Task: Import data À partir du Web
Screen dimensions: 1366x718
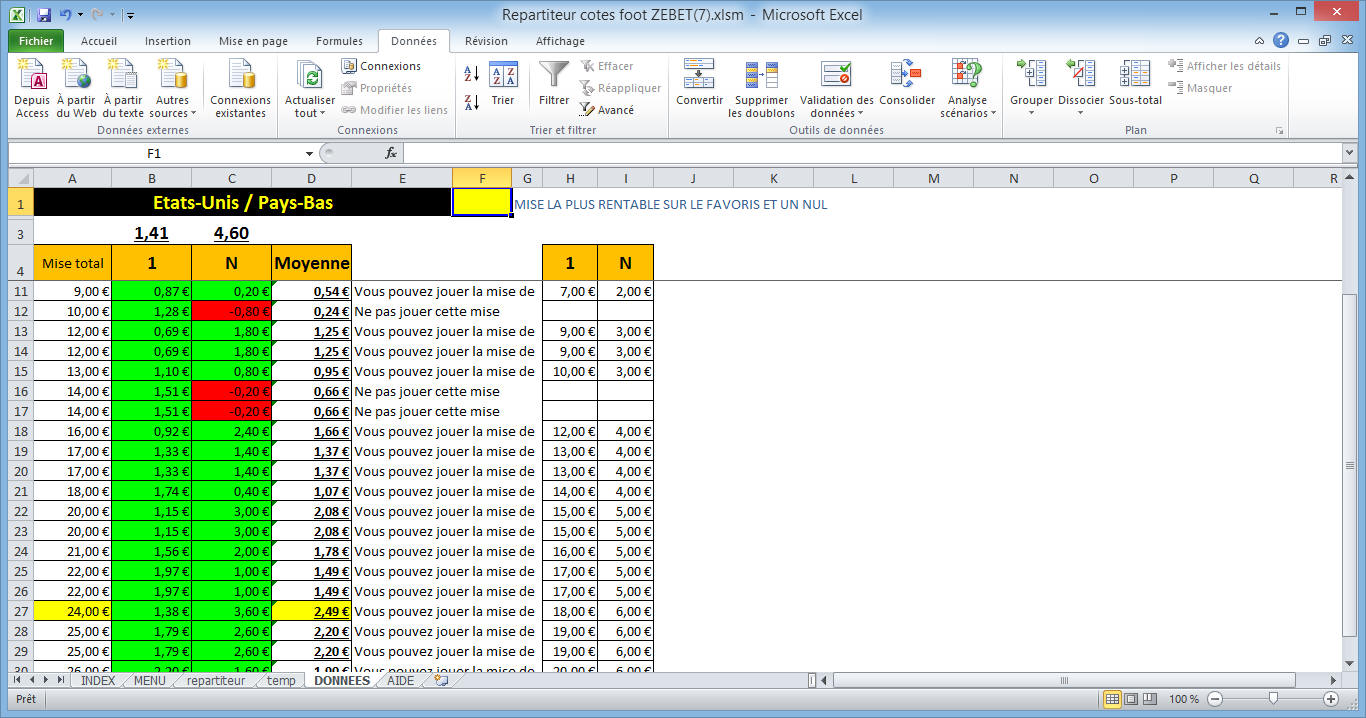Action: click(76, 88)
